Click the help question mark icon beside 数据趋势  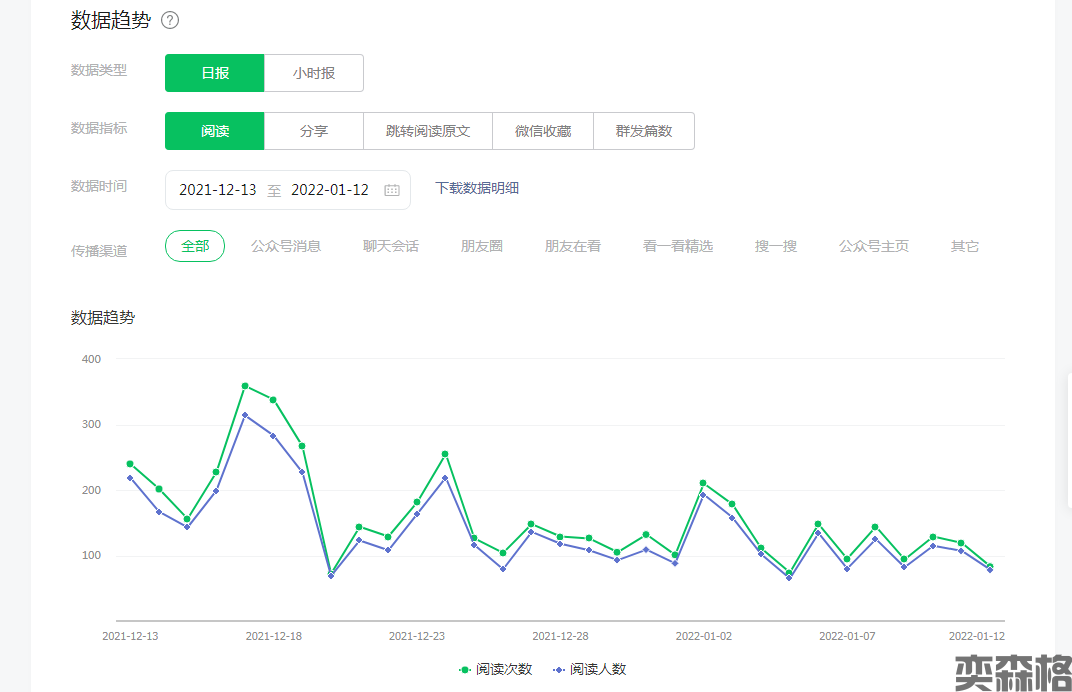pos(170,20)
